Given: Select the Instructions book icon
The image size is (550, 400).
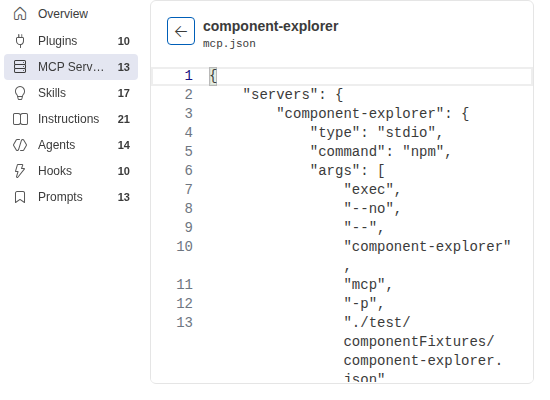Looking at the screenshot, I should [20, 119].
